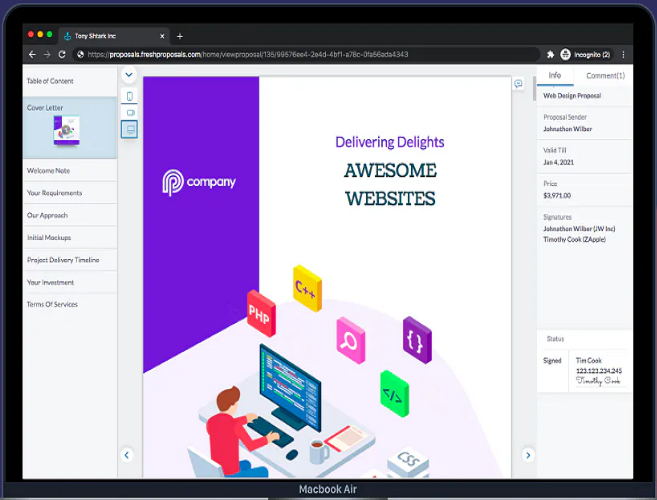Open the Incognito profile indicator

click(586, 54)
